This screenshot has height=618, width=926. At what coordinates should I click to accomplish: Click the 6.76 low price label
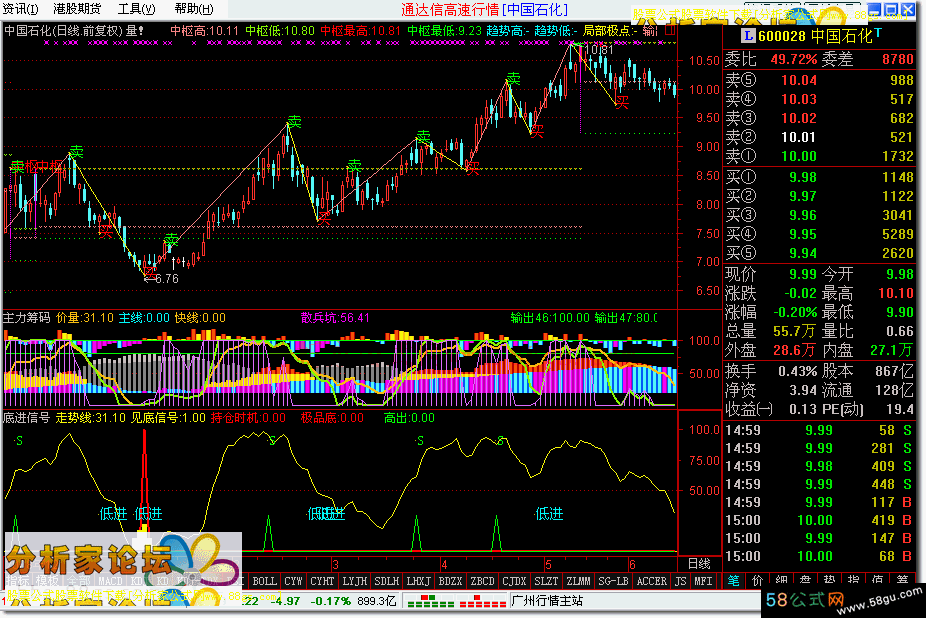[167, 278]
